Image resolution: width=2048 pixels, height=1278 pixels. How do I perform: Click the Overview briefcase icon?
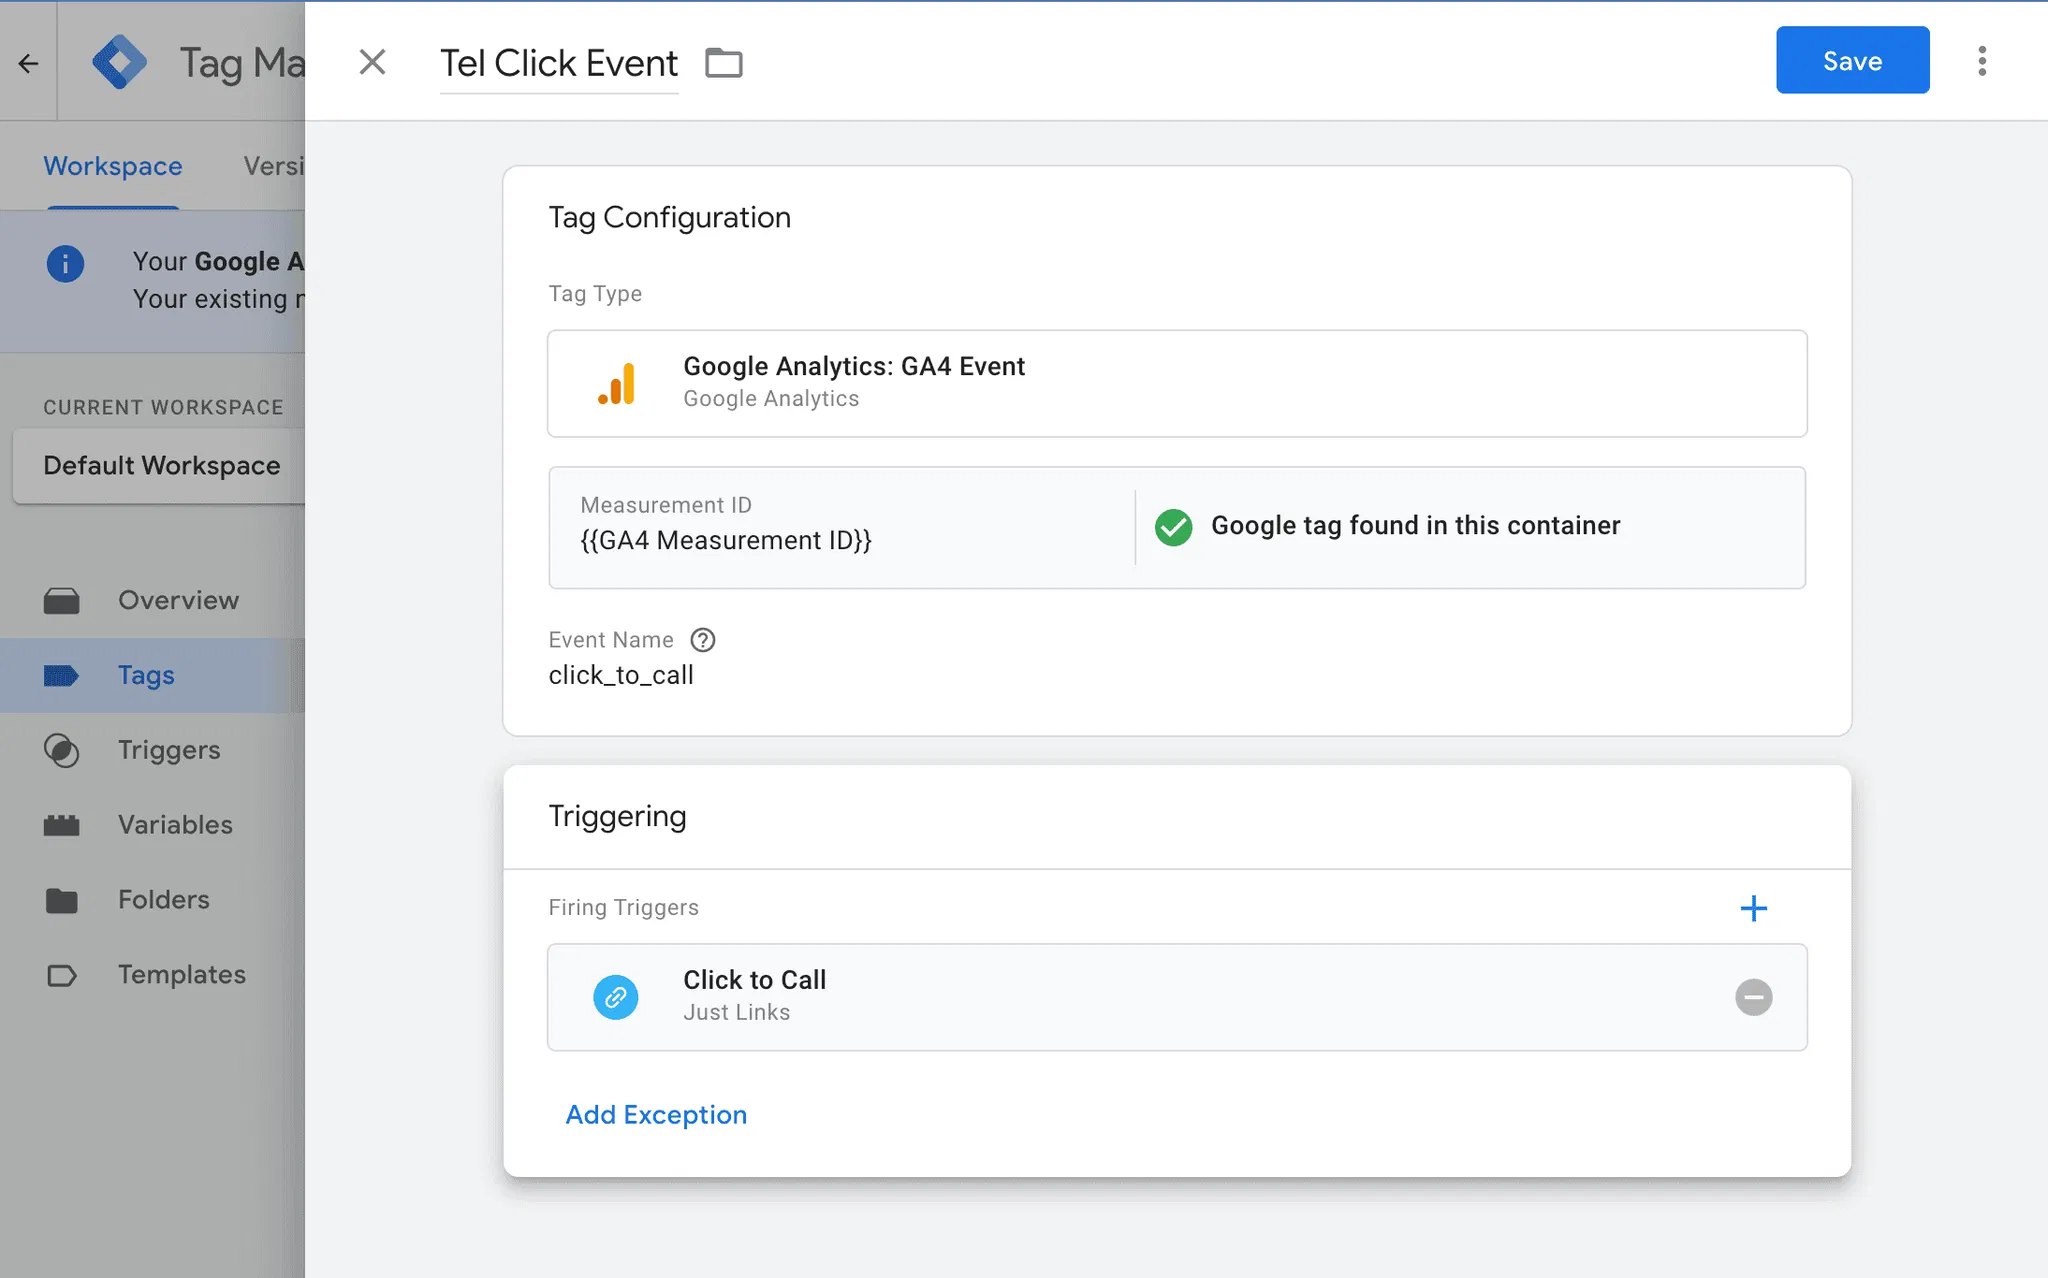tap(61, 601)
